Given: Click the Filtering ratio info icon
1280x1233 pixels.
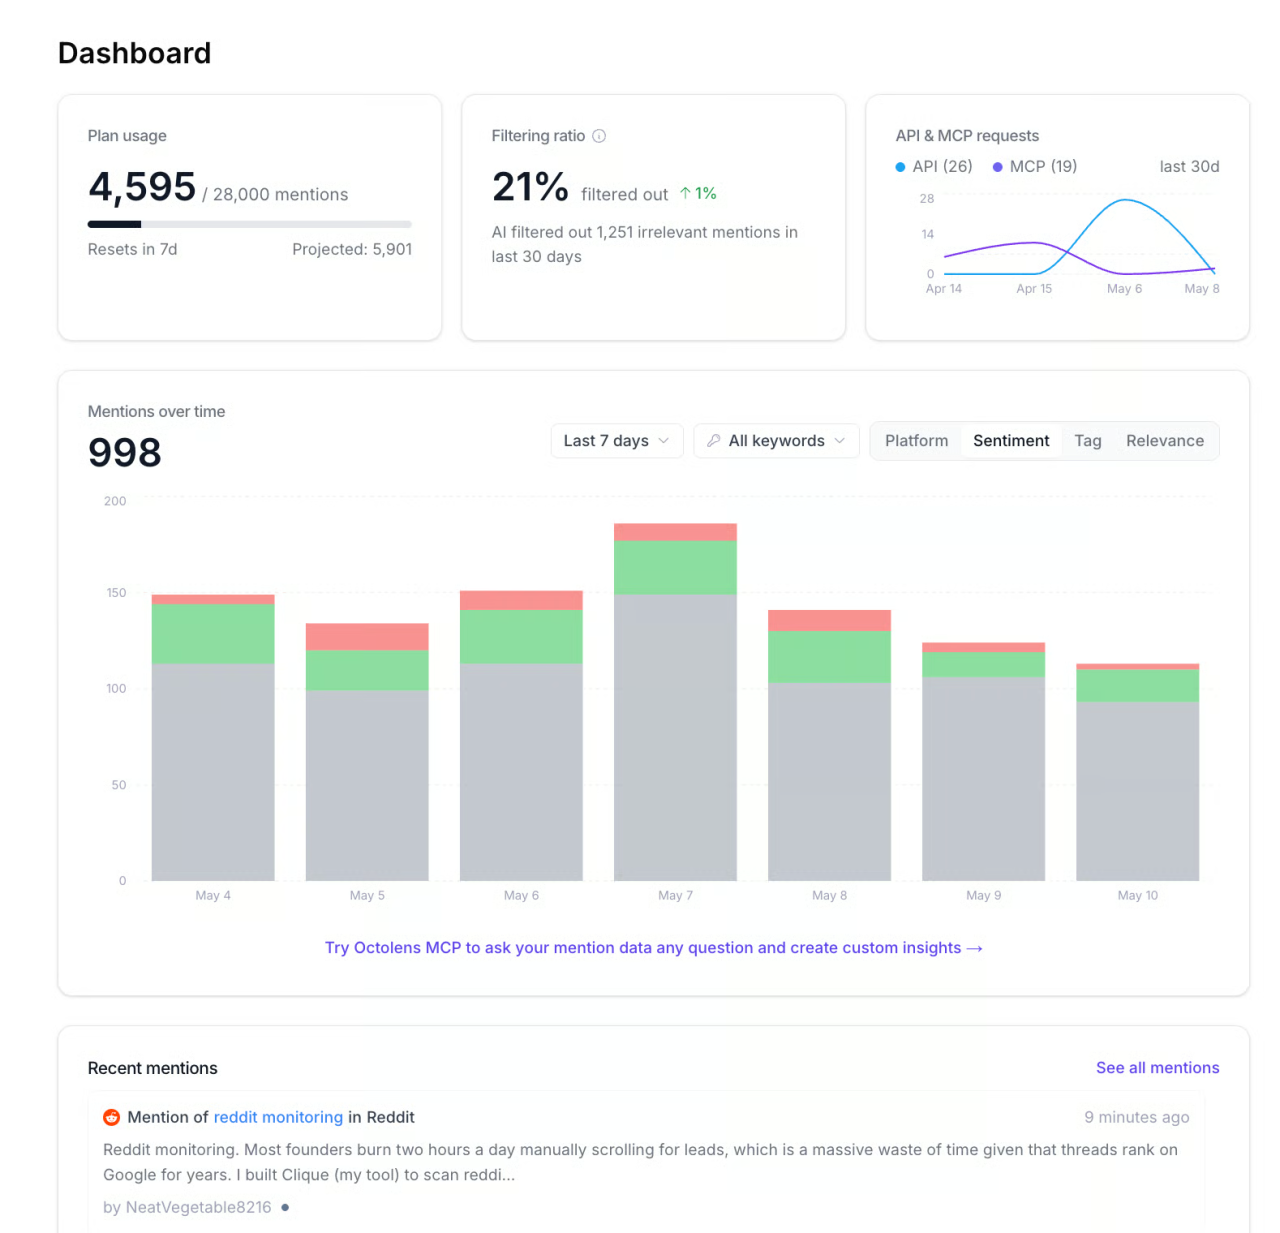Looking at the screenshot, I should (599, 136).
